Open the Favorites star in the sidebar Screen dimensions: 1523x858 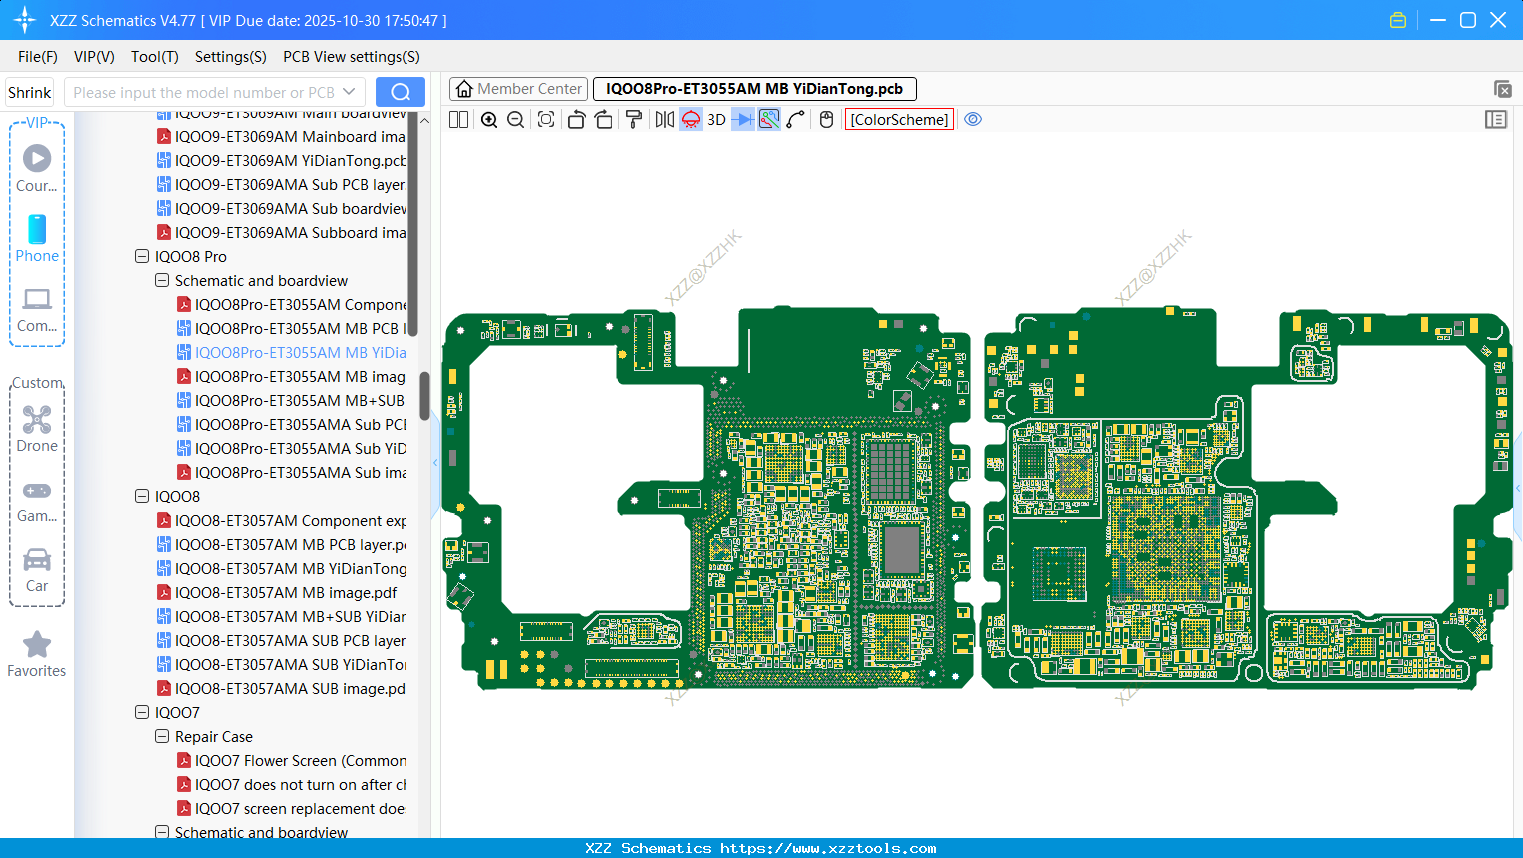(x=37, y=654)
